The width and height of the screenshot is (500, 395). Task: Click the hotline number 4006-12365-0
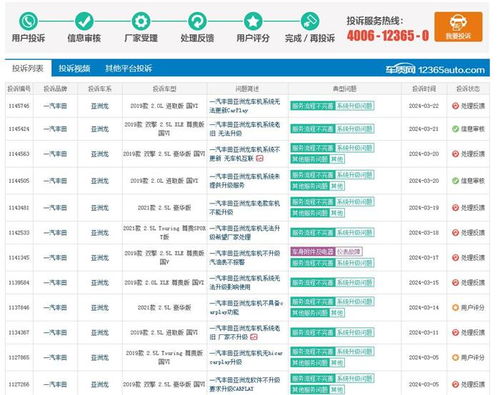point(388,35)
